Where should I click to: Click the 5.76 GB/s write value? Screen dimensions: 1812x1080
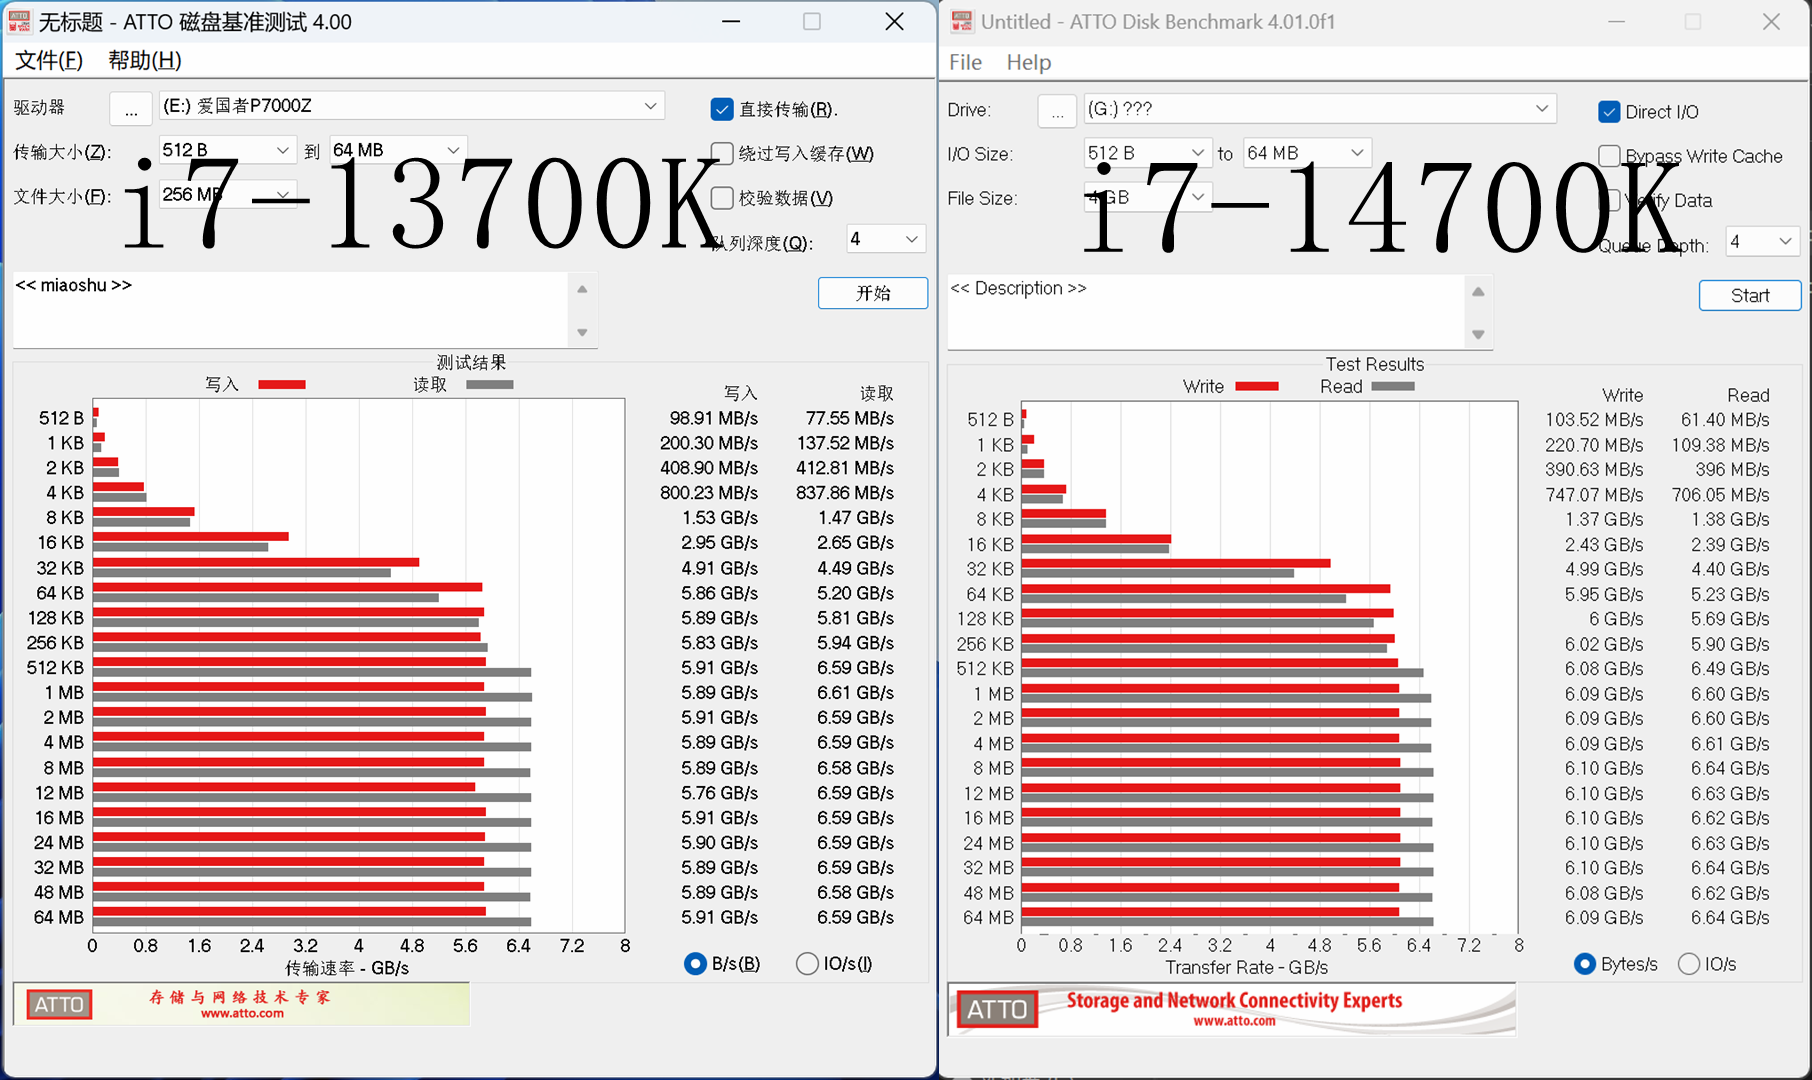pos(720,793)
